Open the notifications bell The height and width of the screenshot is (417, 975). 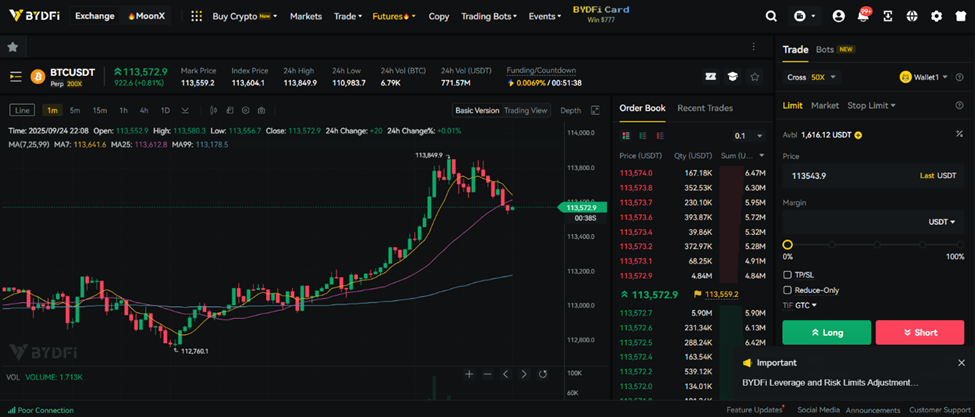point(862,17)
